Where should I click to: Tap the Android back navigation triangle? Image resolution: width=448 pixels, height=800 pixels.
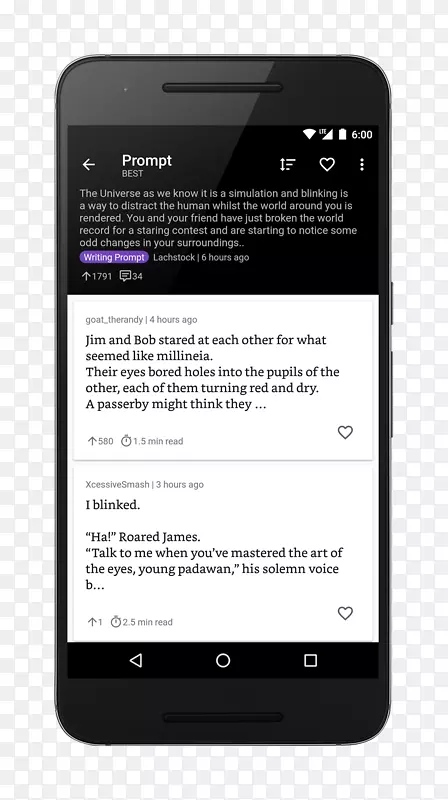(136, 660)
